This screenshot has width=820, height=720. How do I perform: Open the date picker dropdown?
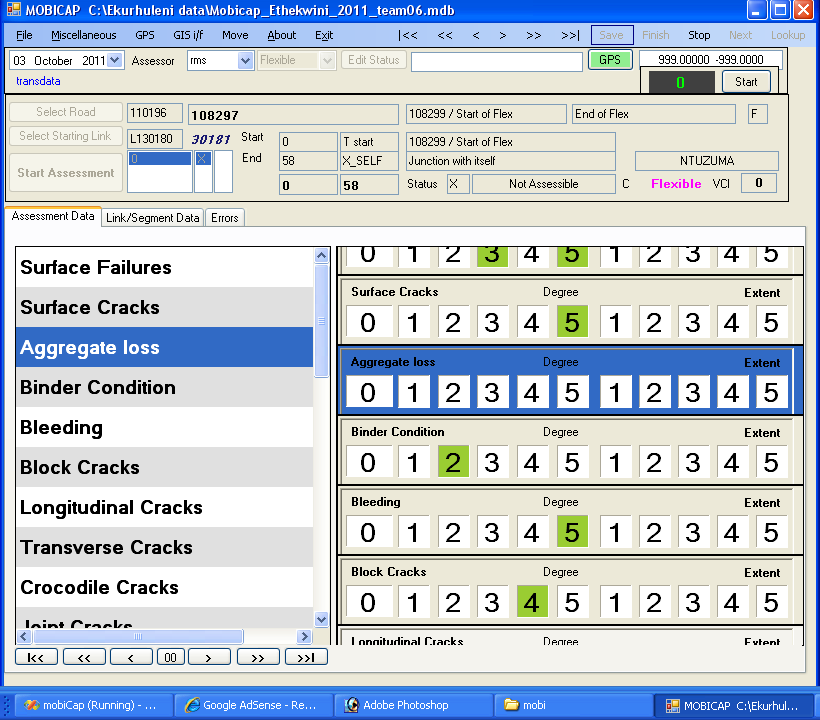[x=114, y=61]
